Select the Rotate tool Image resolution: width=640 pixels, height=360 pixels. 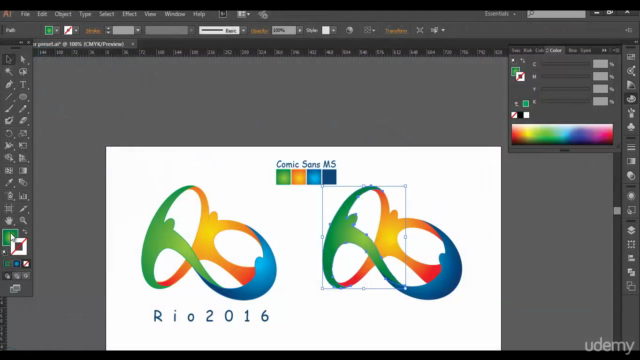9,133
